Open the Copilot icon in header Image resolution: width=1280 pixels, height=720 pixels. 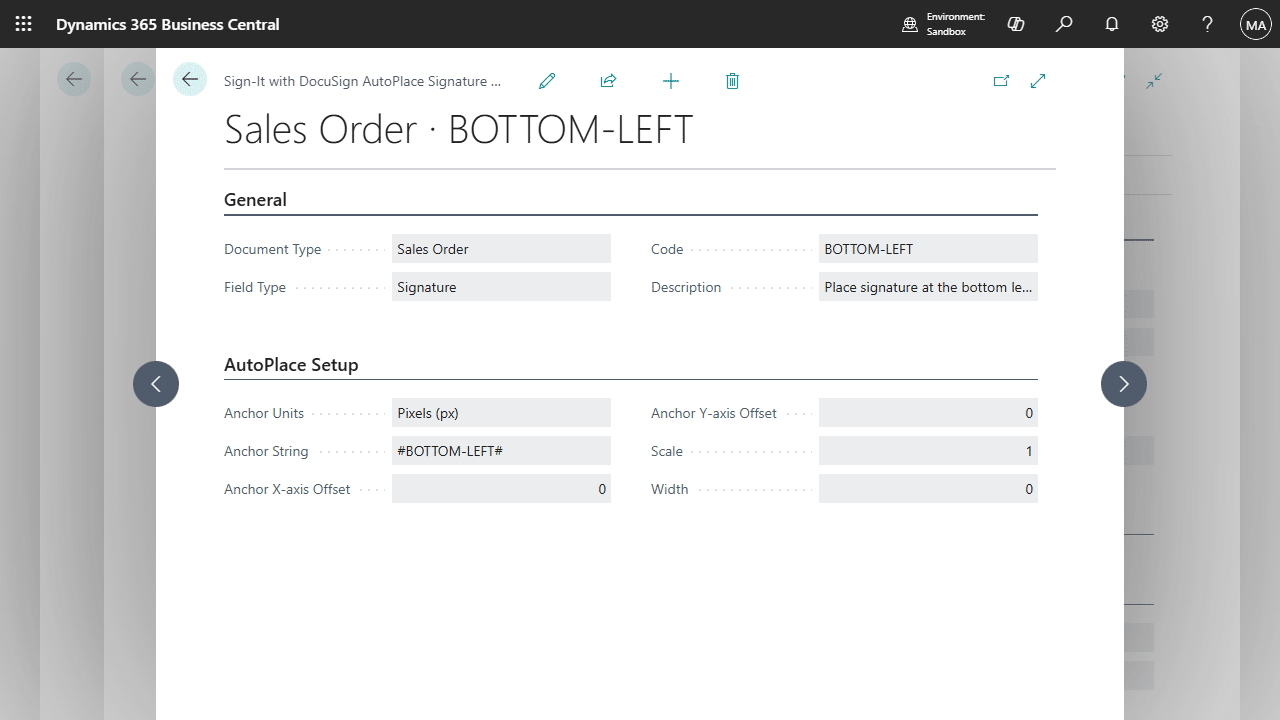pos(1016,24)
